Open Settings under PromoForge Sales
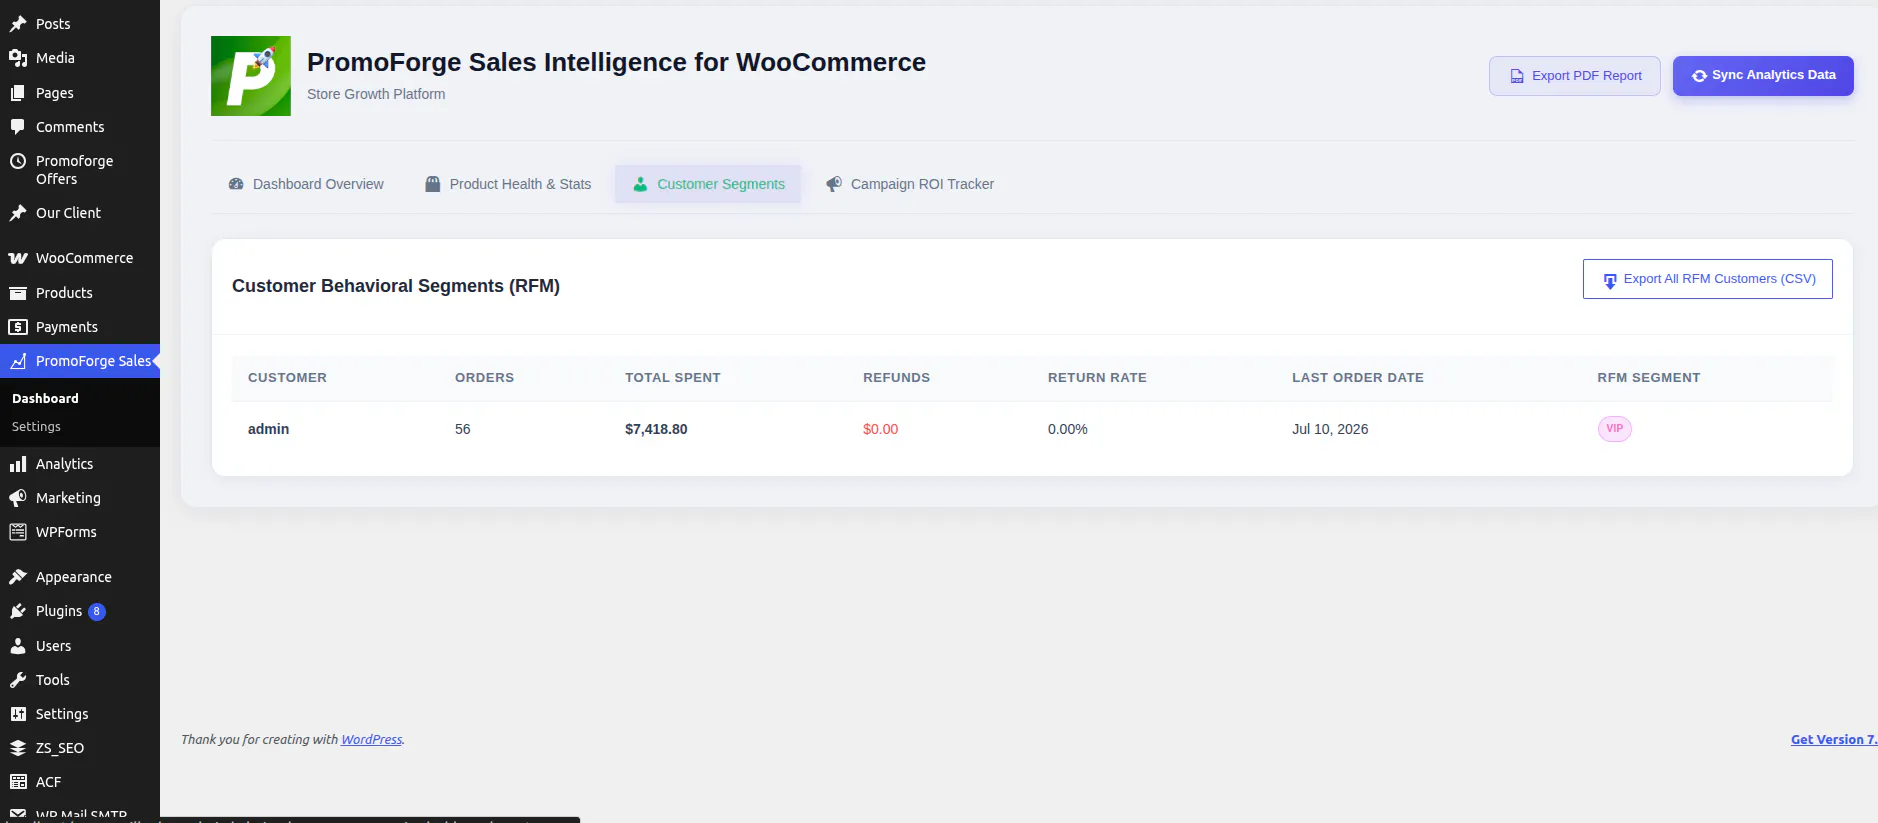The image size is (1878, 823). (x=36, y=427)
